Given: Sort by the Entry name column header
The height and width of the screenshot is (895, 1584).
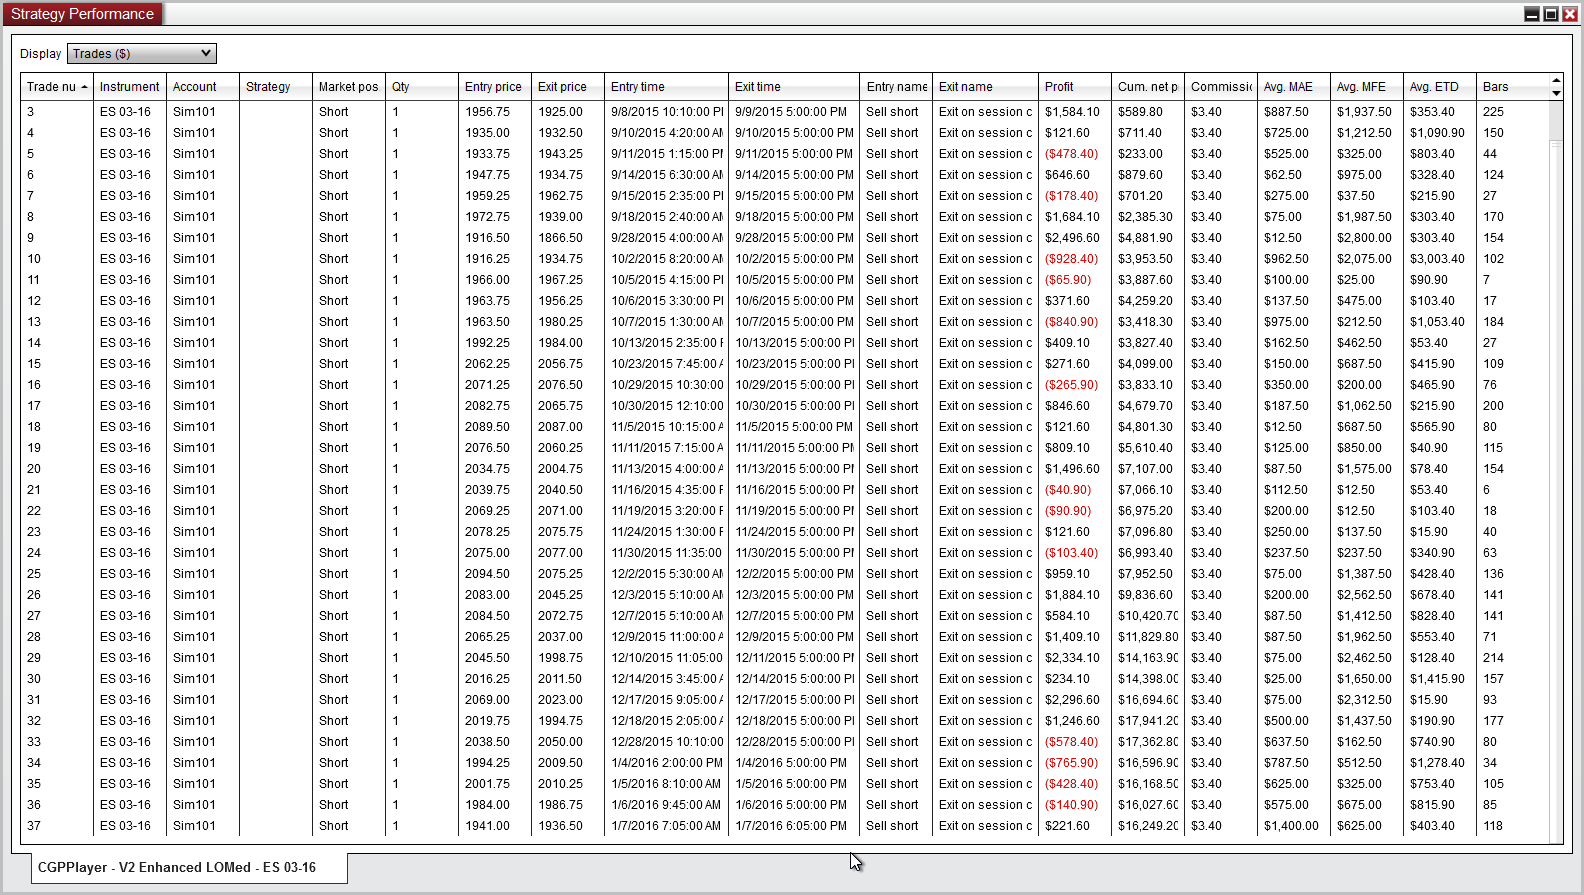Looking at the screenshot, I should point(896,87).
